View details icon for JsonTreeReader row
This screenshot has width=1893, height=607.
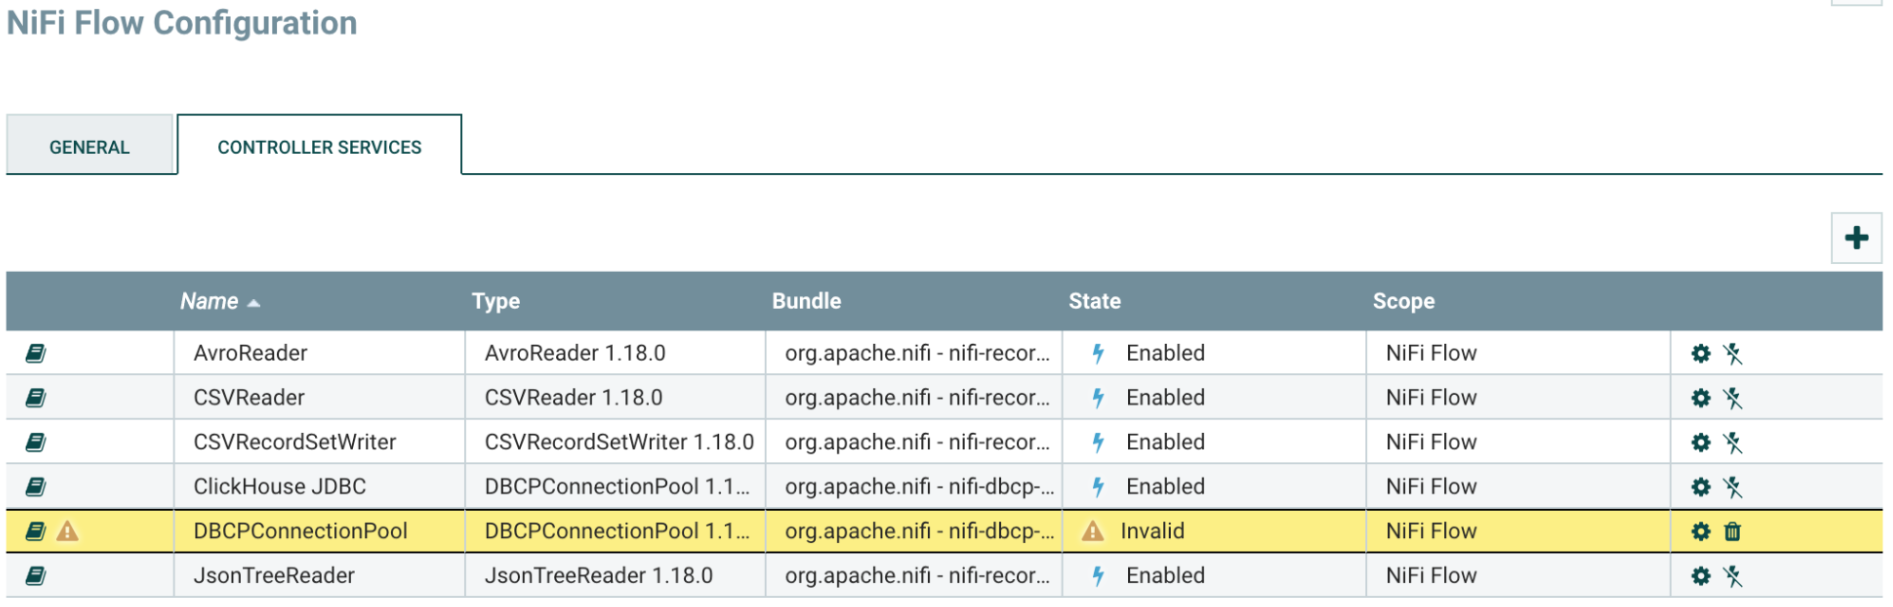pyautogui.click(x=36, y=576)
